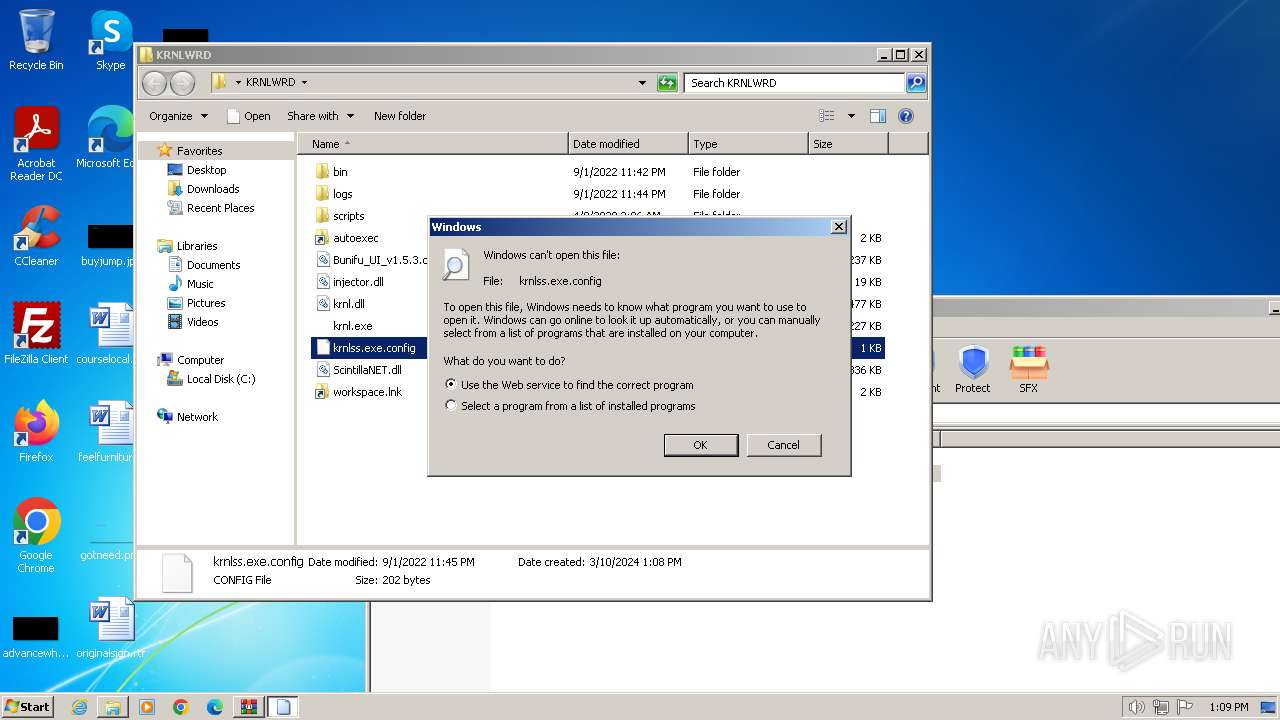Click the Protect shield icon in WinRAR
This screenshot has height=720, width=1280.
(973, 369)
